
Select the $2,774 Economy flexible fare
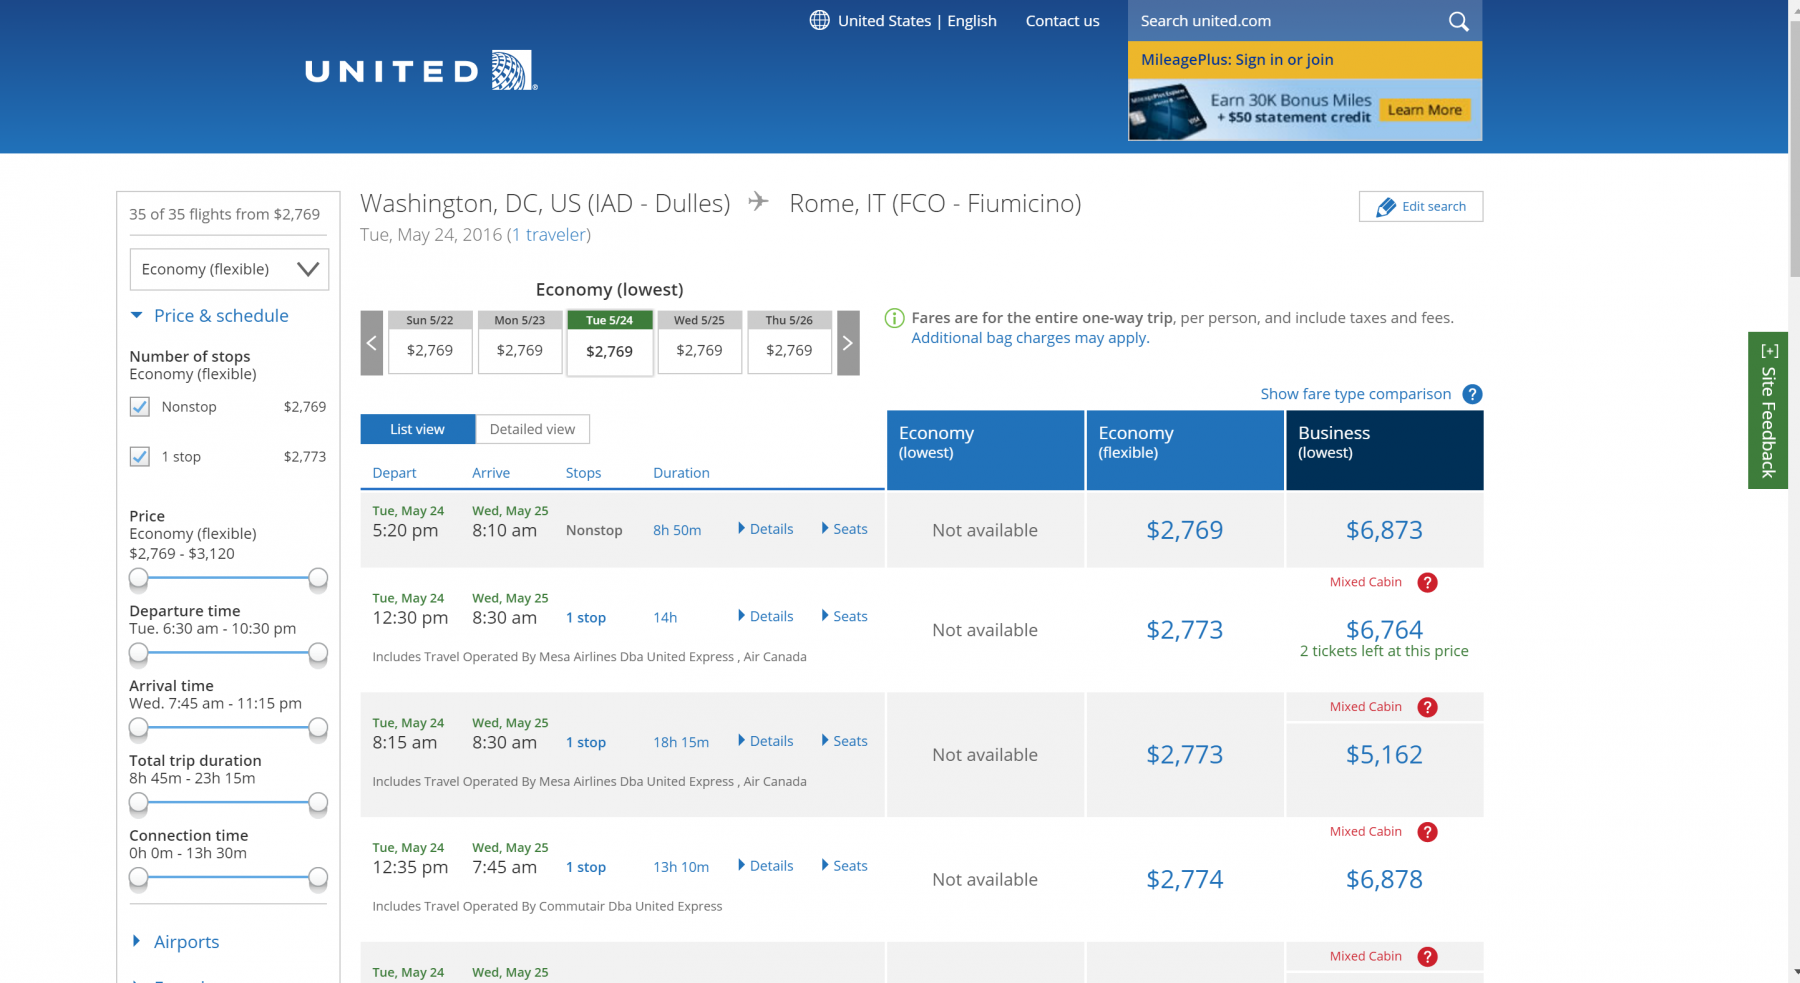click(x=1185, y=880)
